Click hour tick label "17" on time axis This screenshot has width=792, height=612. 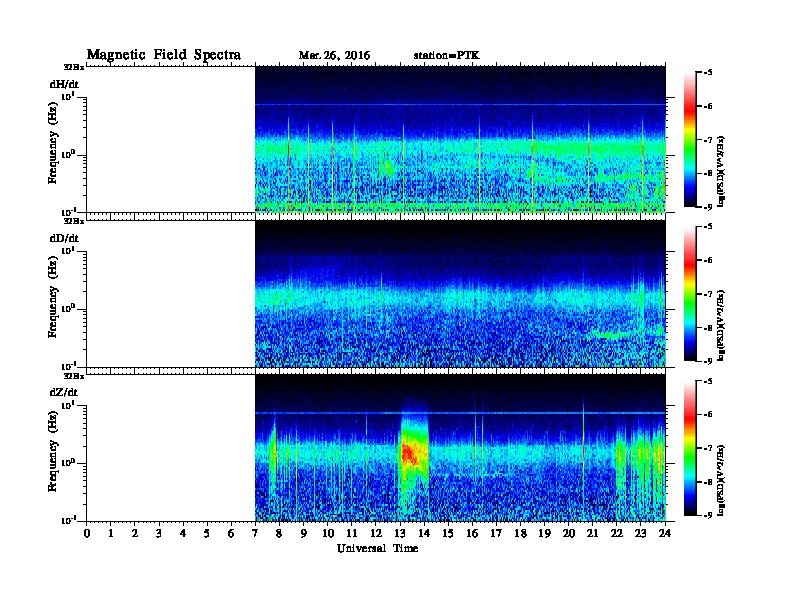497,534
